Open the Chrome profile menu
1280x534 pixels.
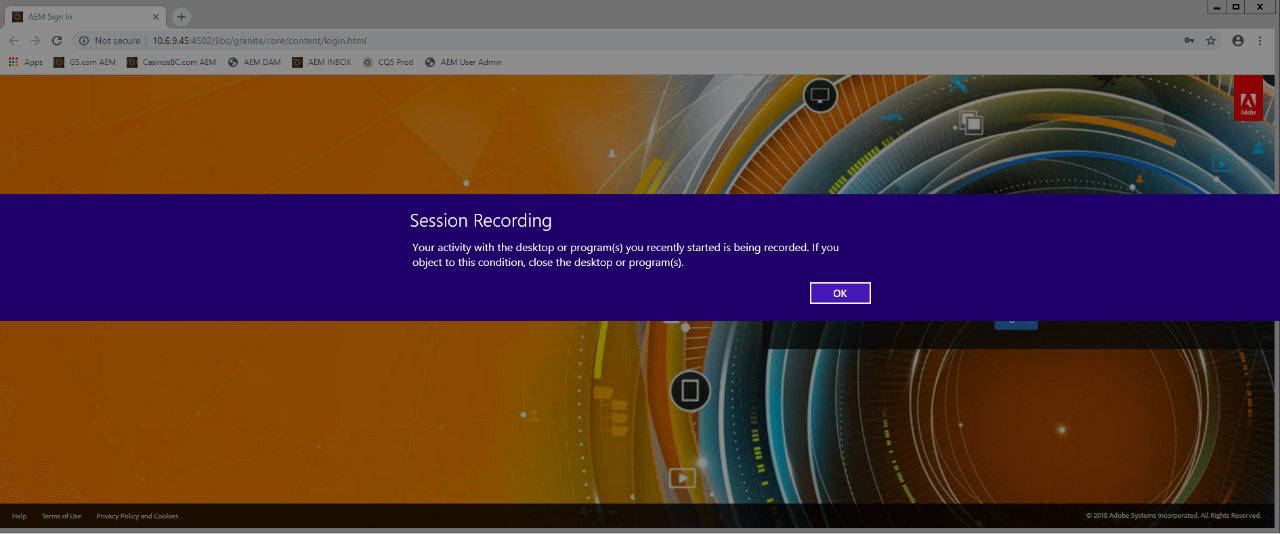coord(1238,41)
